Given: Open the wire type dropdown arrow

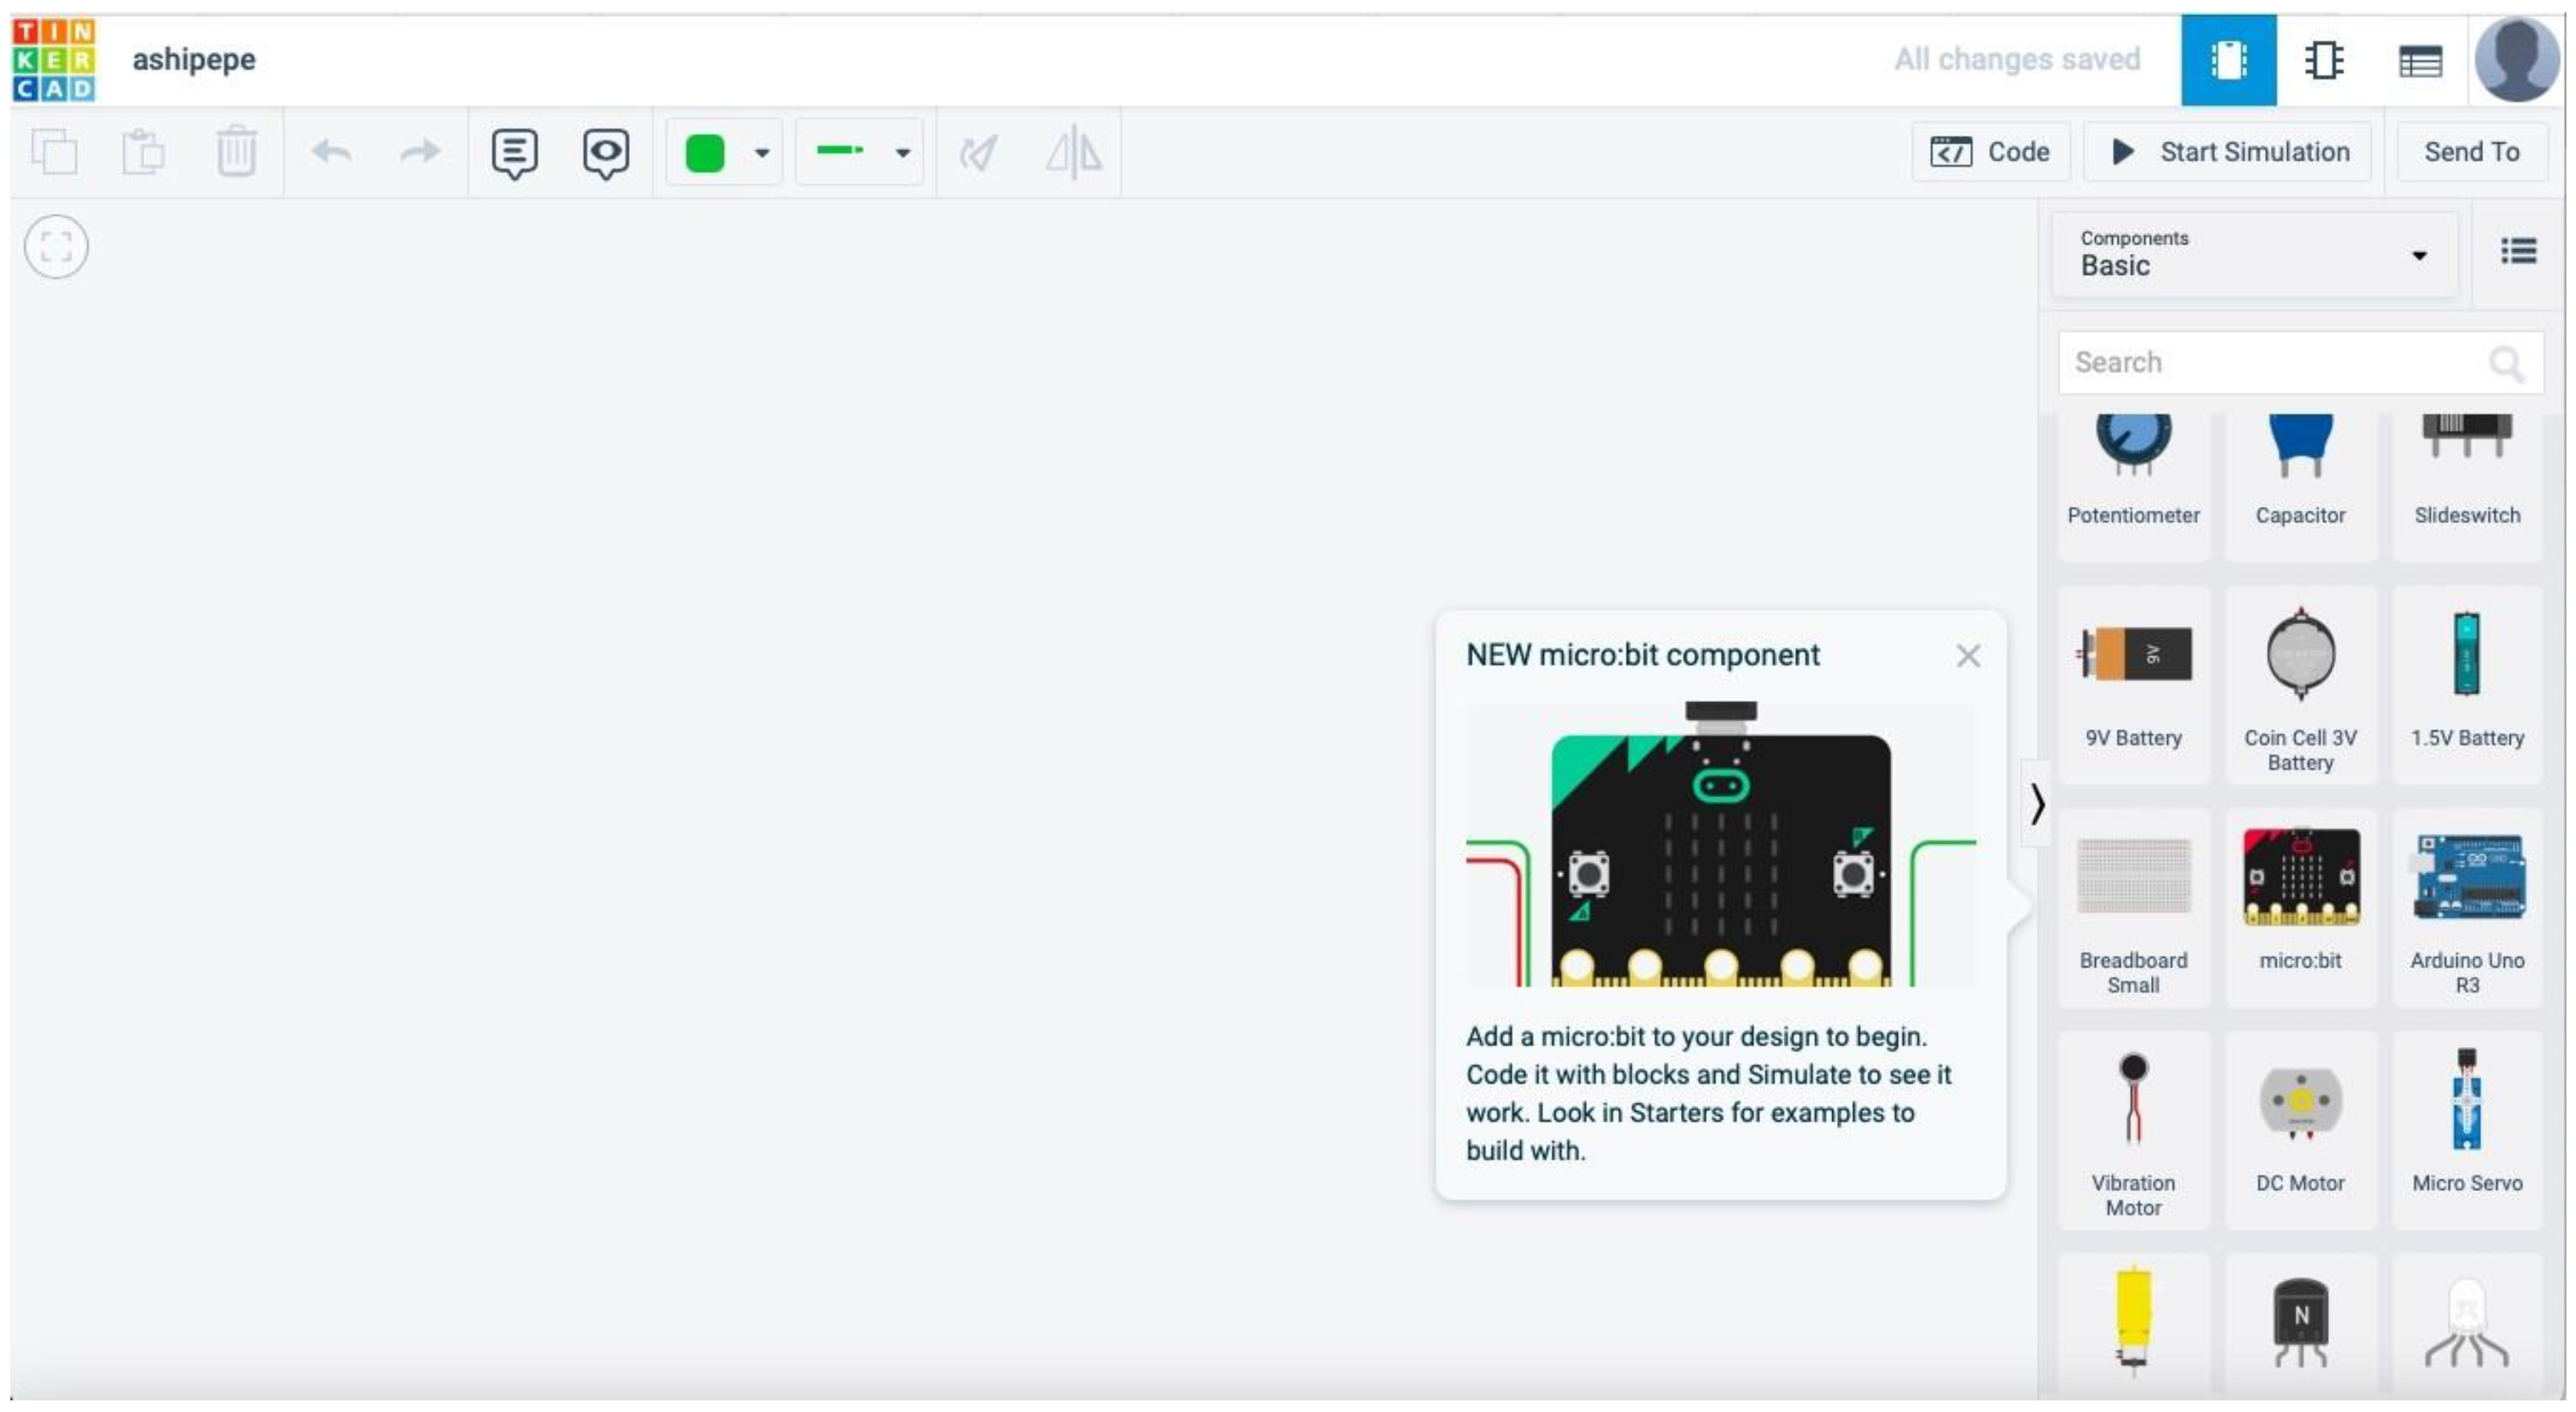Looking at the screenshot, I should click(903, 153).
